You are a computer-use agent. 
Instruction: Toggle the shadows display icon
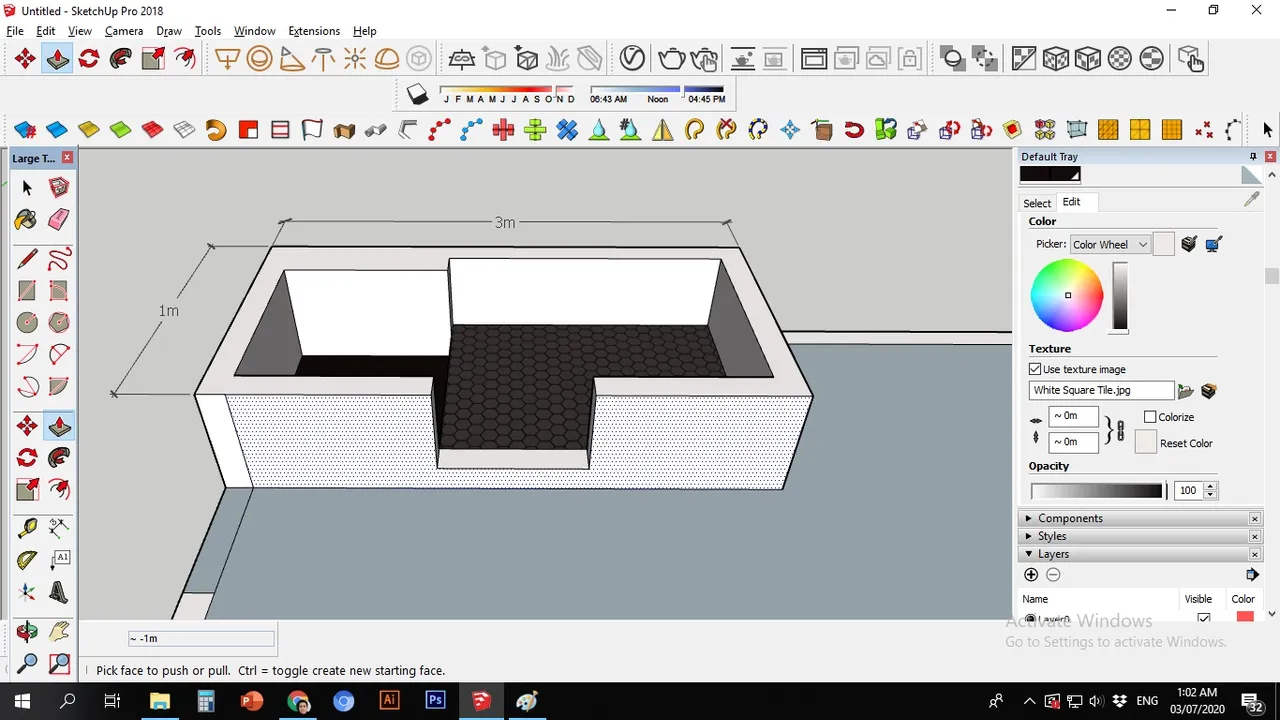point(417,95)
